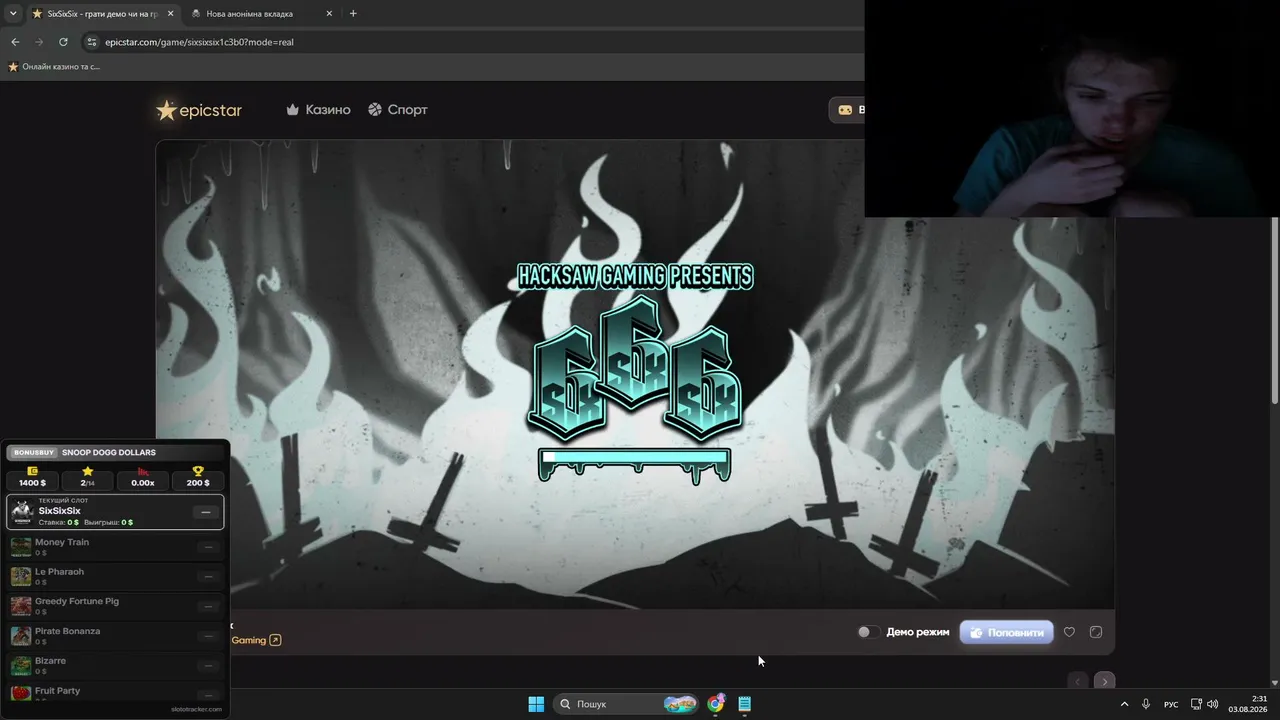Open the volume tray icon
Image resolution: width=1280 pixels, height=720 pixels.
pos(1213,704)
